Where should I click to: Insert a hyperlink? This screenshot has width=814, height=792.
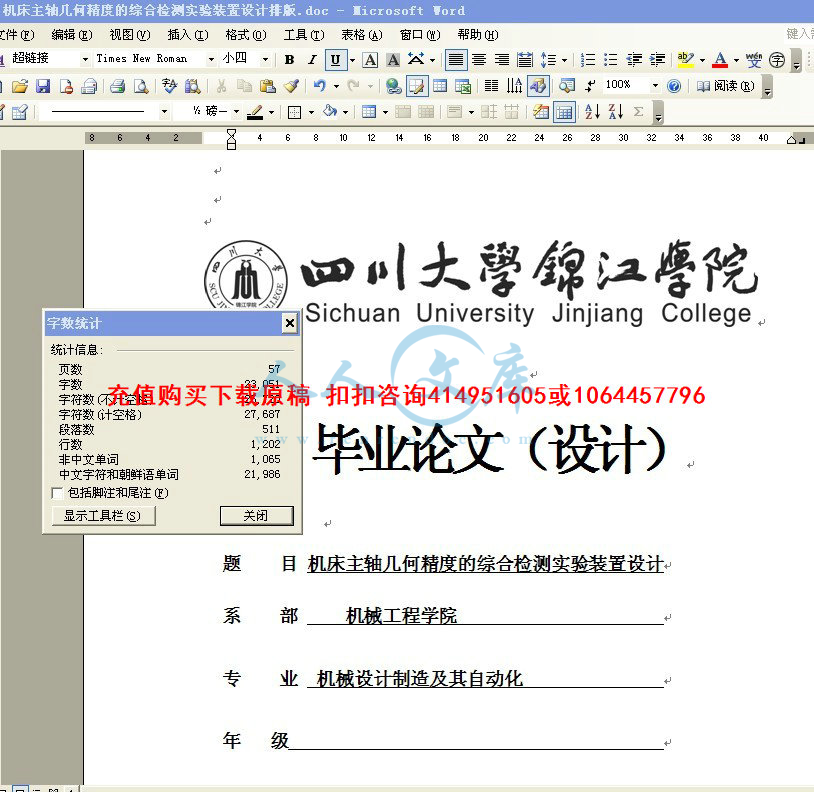point(394,86)
